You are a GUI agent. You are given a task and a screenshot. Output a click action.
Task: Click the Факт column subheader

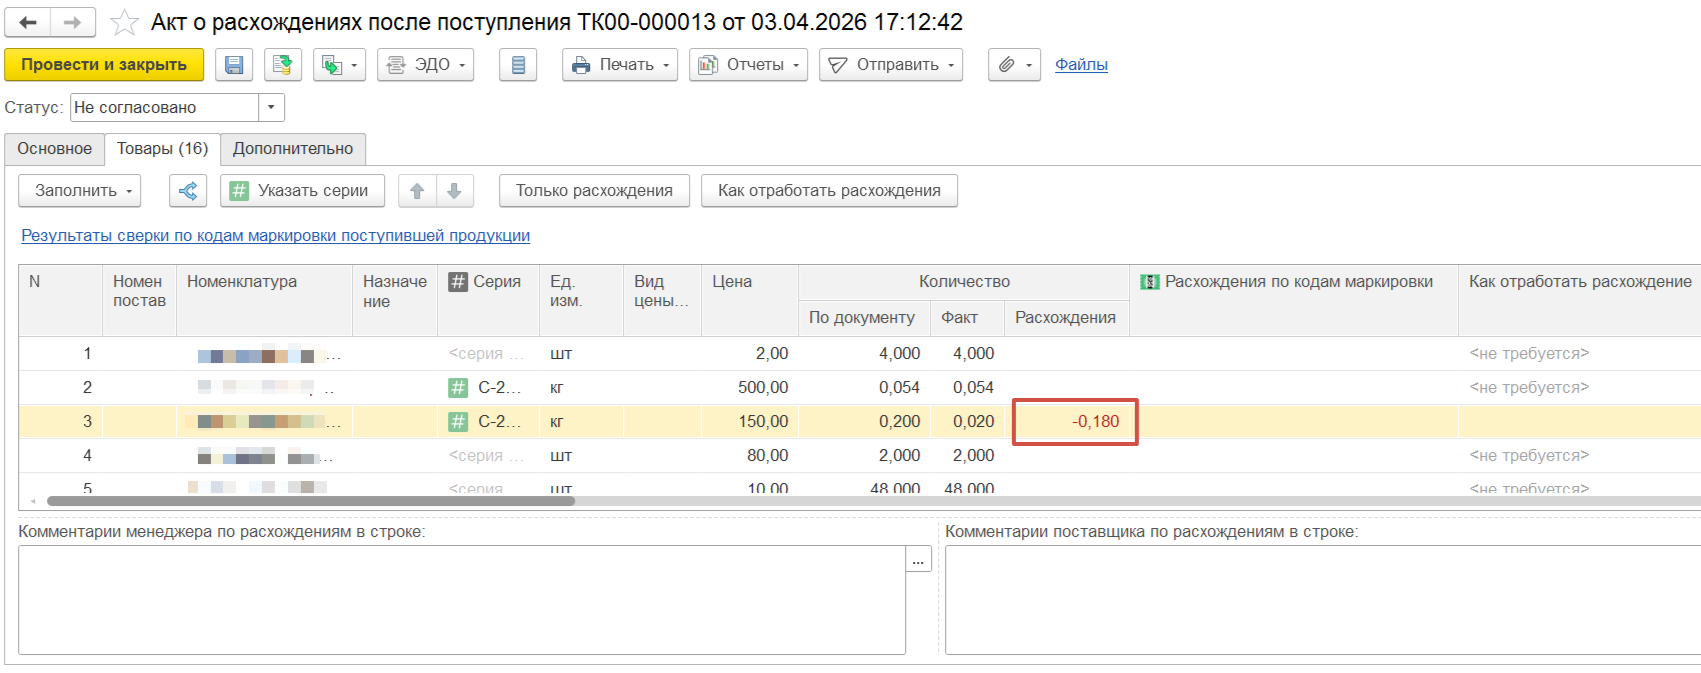click(967, 318)
